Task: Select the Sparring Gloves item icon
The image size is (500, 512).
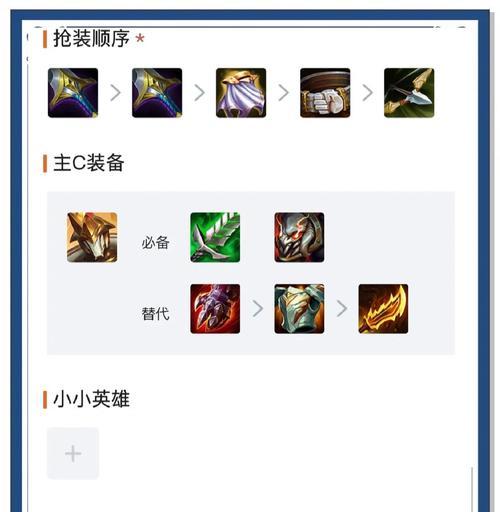Action: tap(325, 93)
